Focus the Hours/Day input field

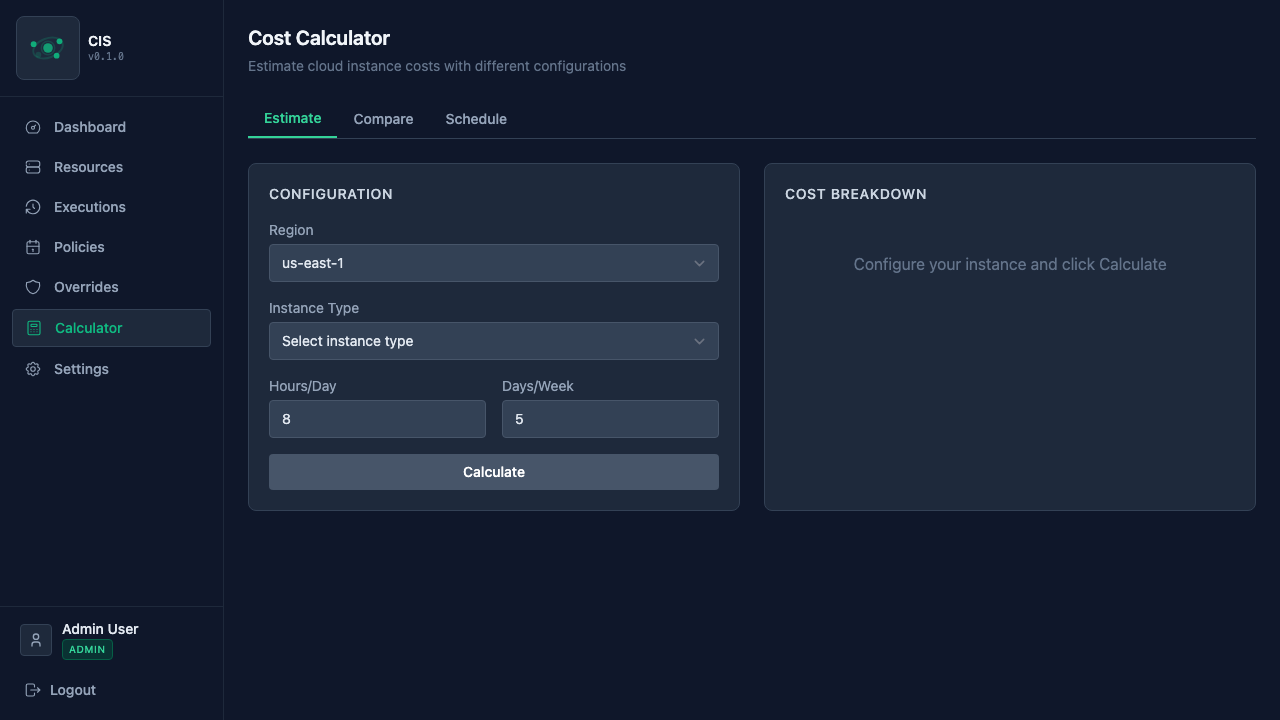[377, 419]
